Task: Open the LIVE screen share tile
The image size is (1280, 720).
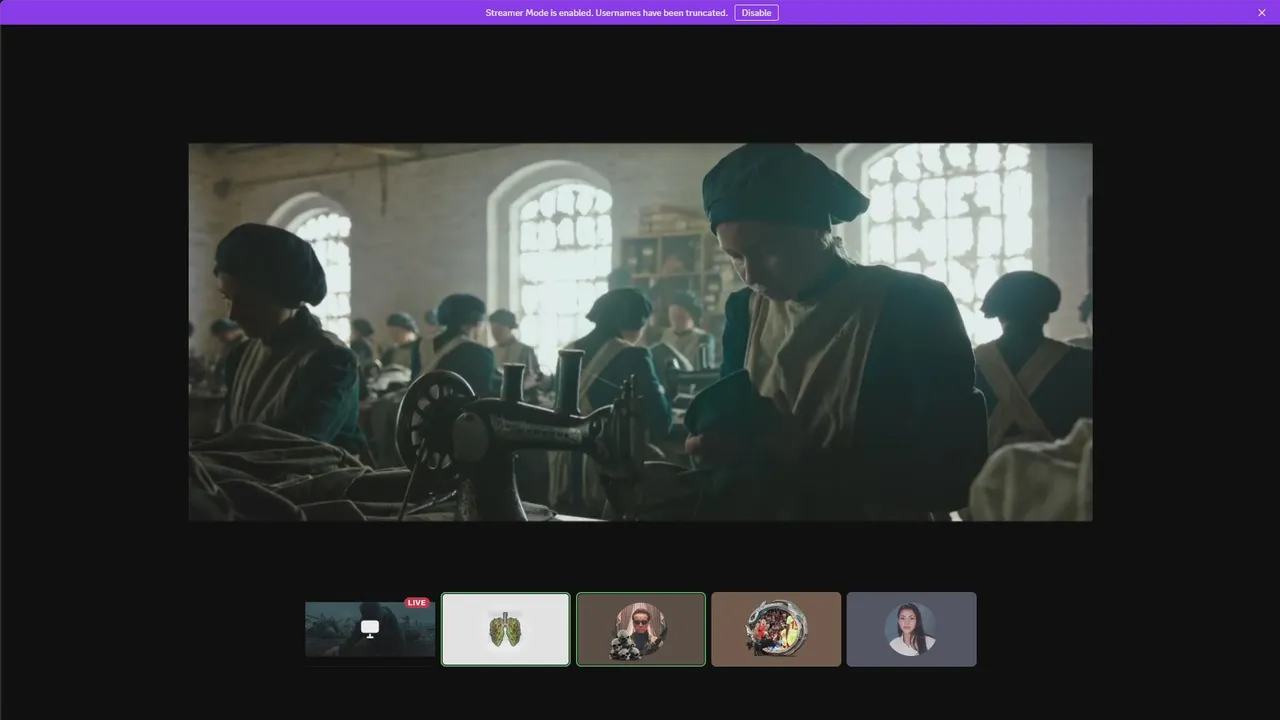Action: point(370,629)
